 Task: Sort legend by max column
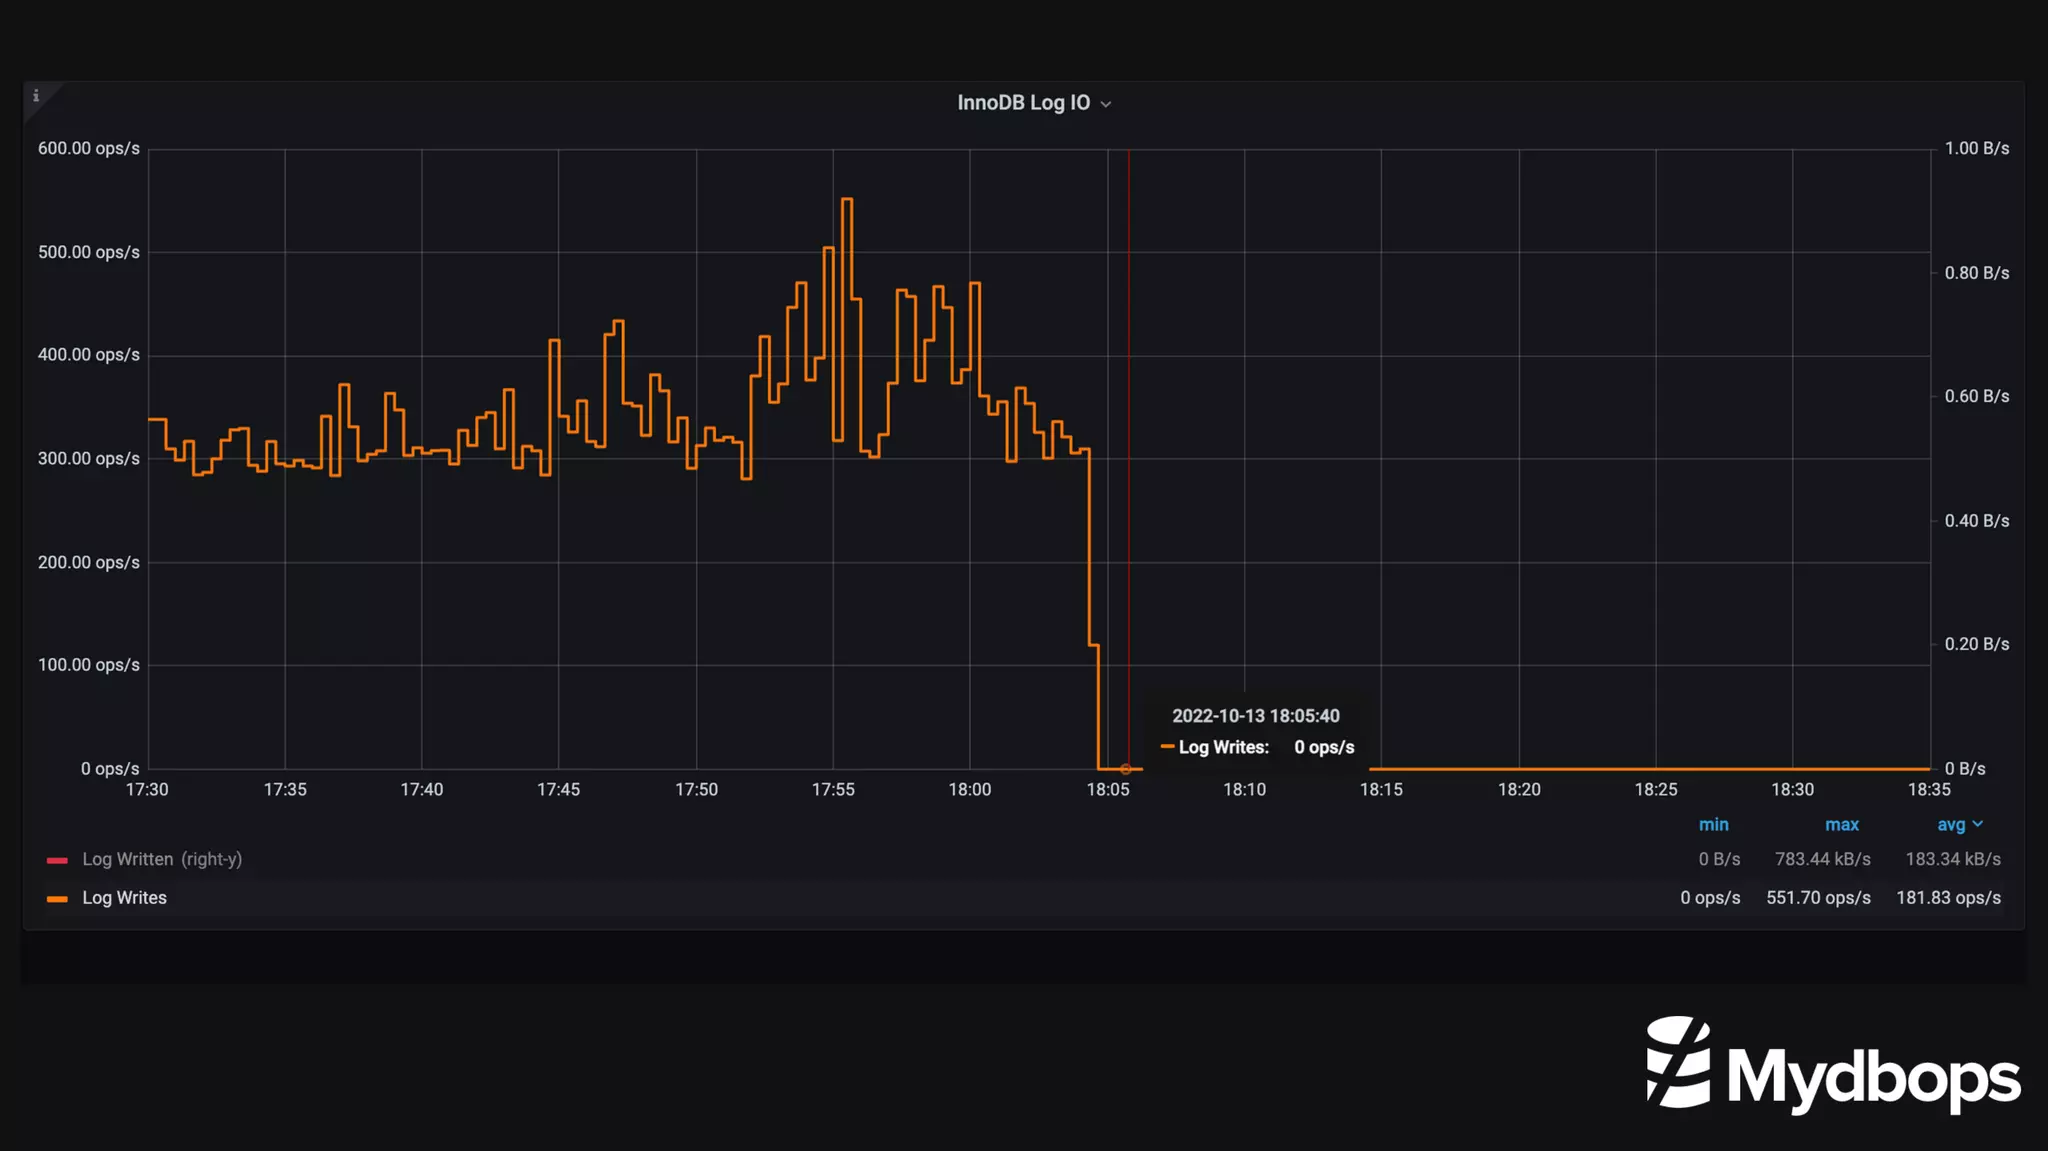tap(1841, 825)
